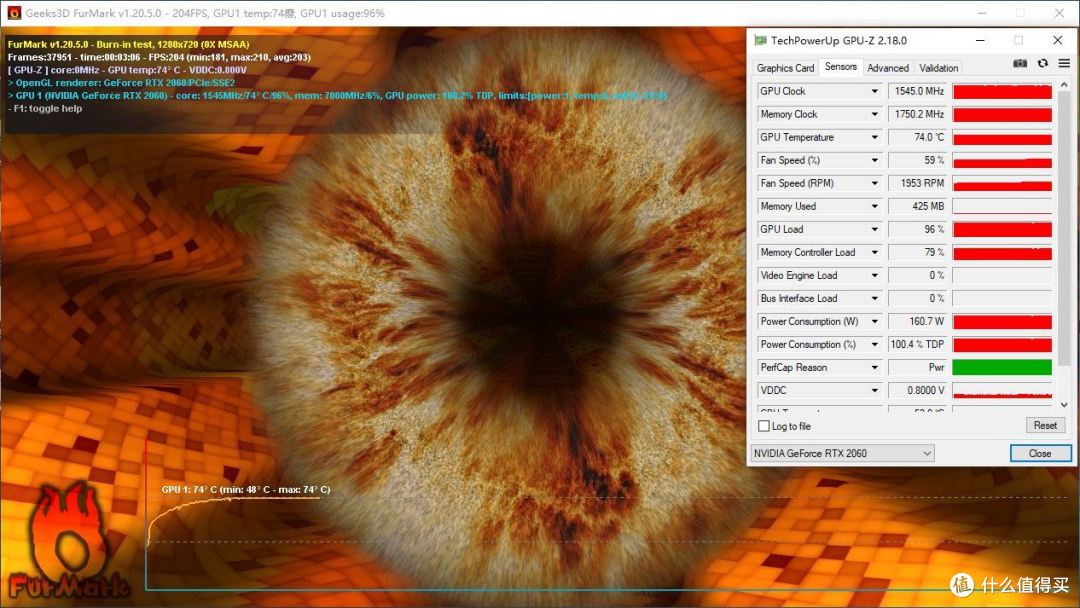
Task: Switch to the Advanced tab
Action: [888, 67]
